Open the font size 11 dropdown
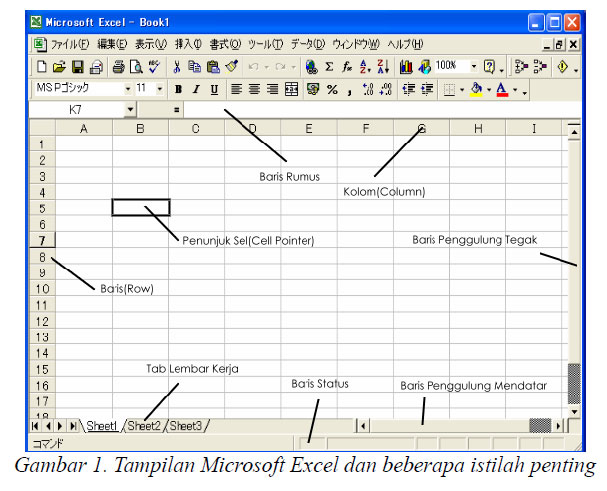607x491 pixels. point(159,89)
